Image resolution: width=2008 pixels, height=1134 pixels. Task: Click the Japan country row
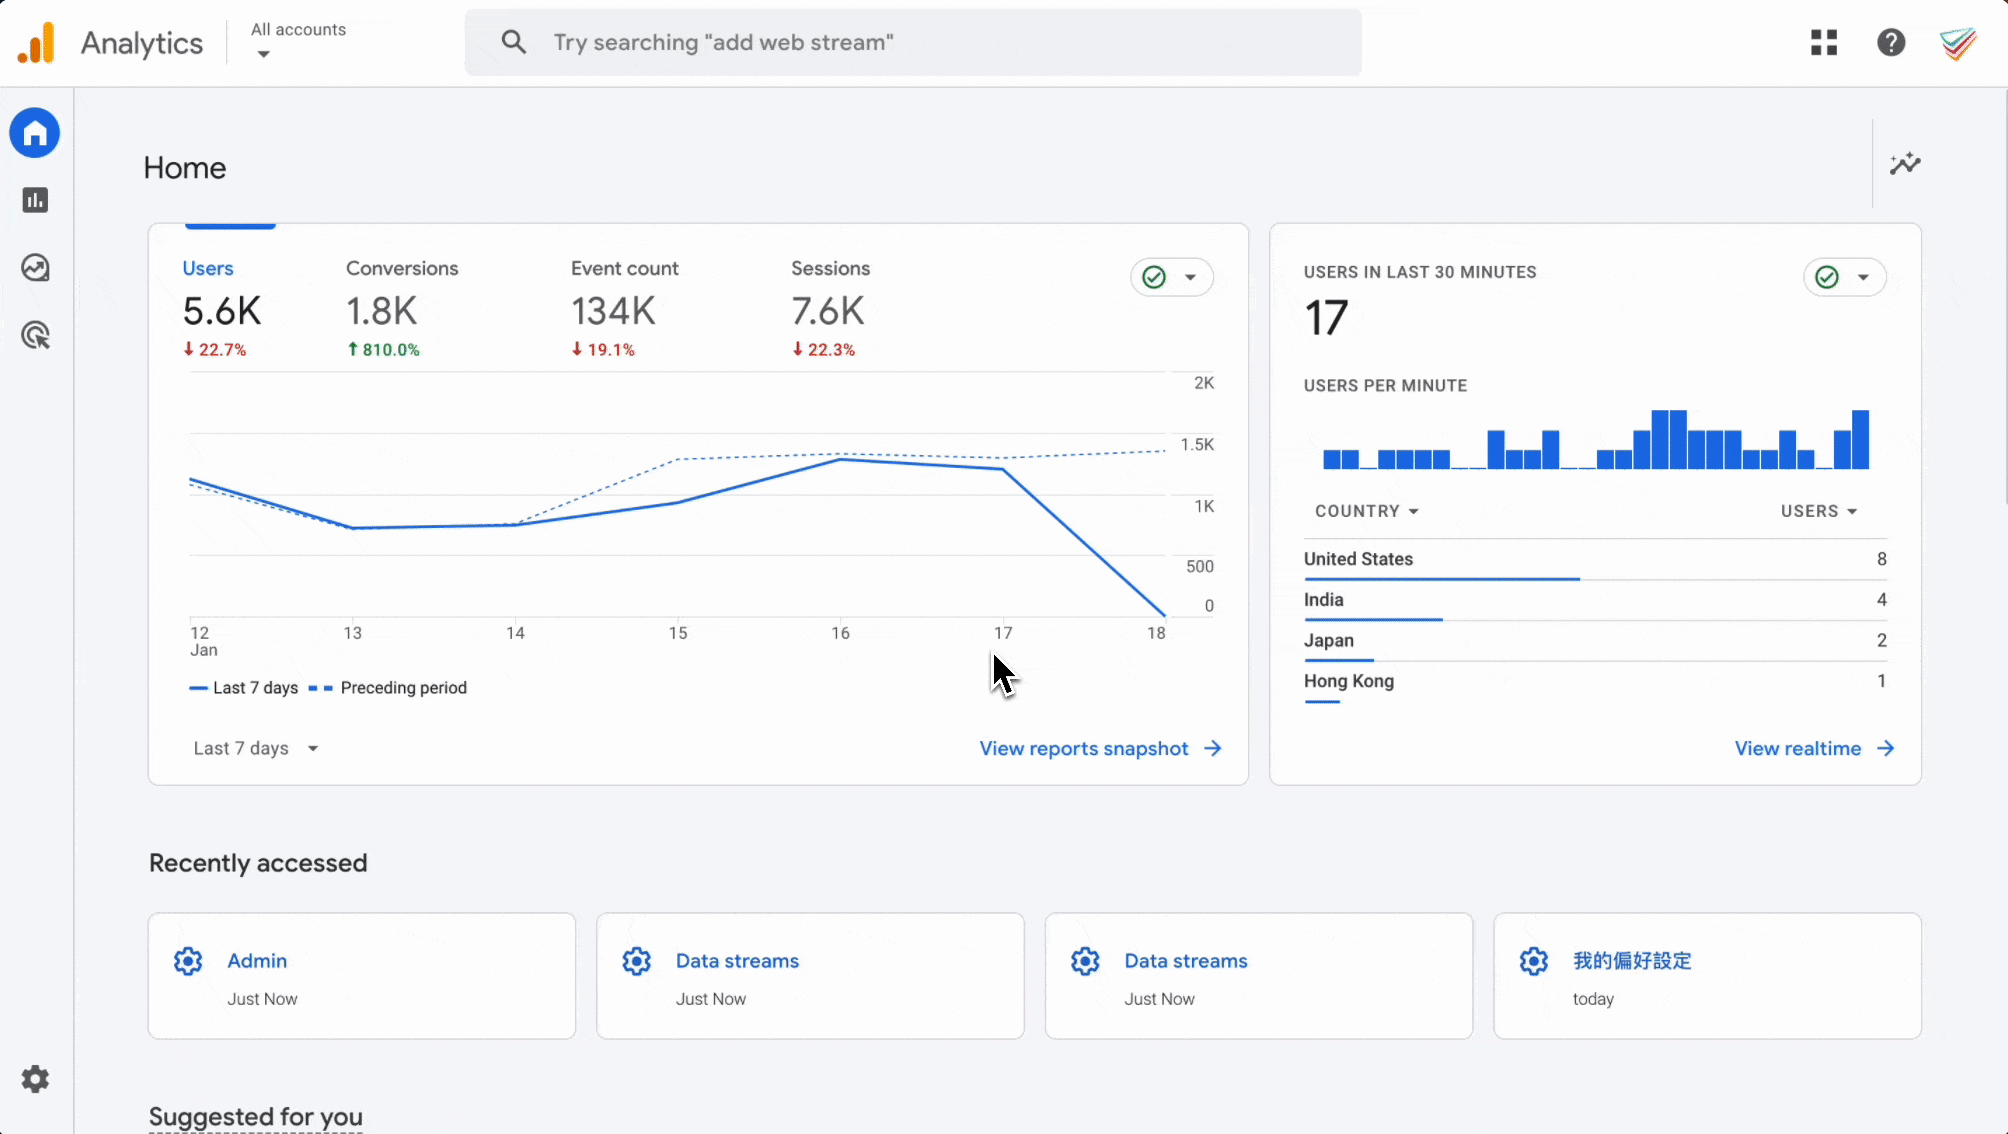(x=1595, y=641)
